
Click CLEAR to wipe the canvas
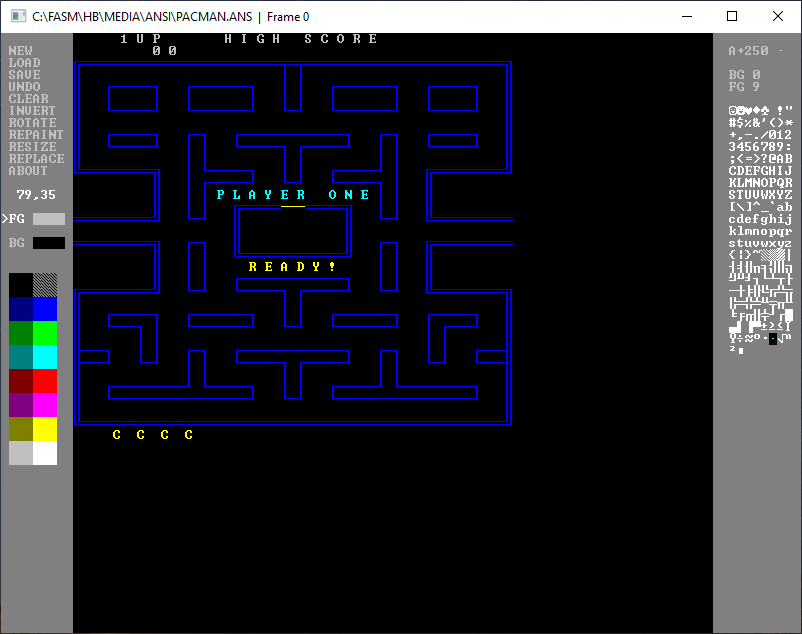[x=29, y=99]
